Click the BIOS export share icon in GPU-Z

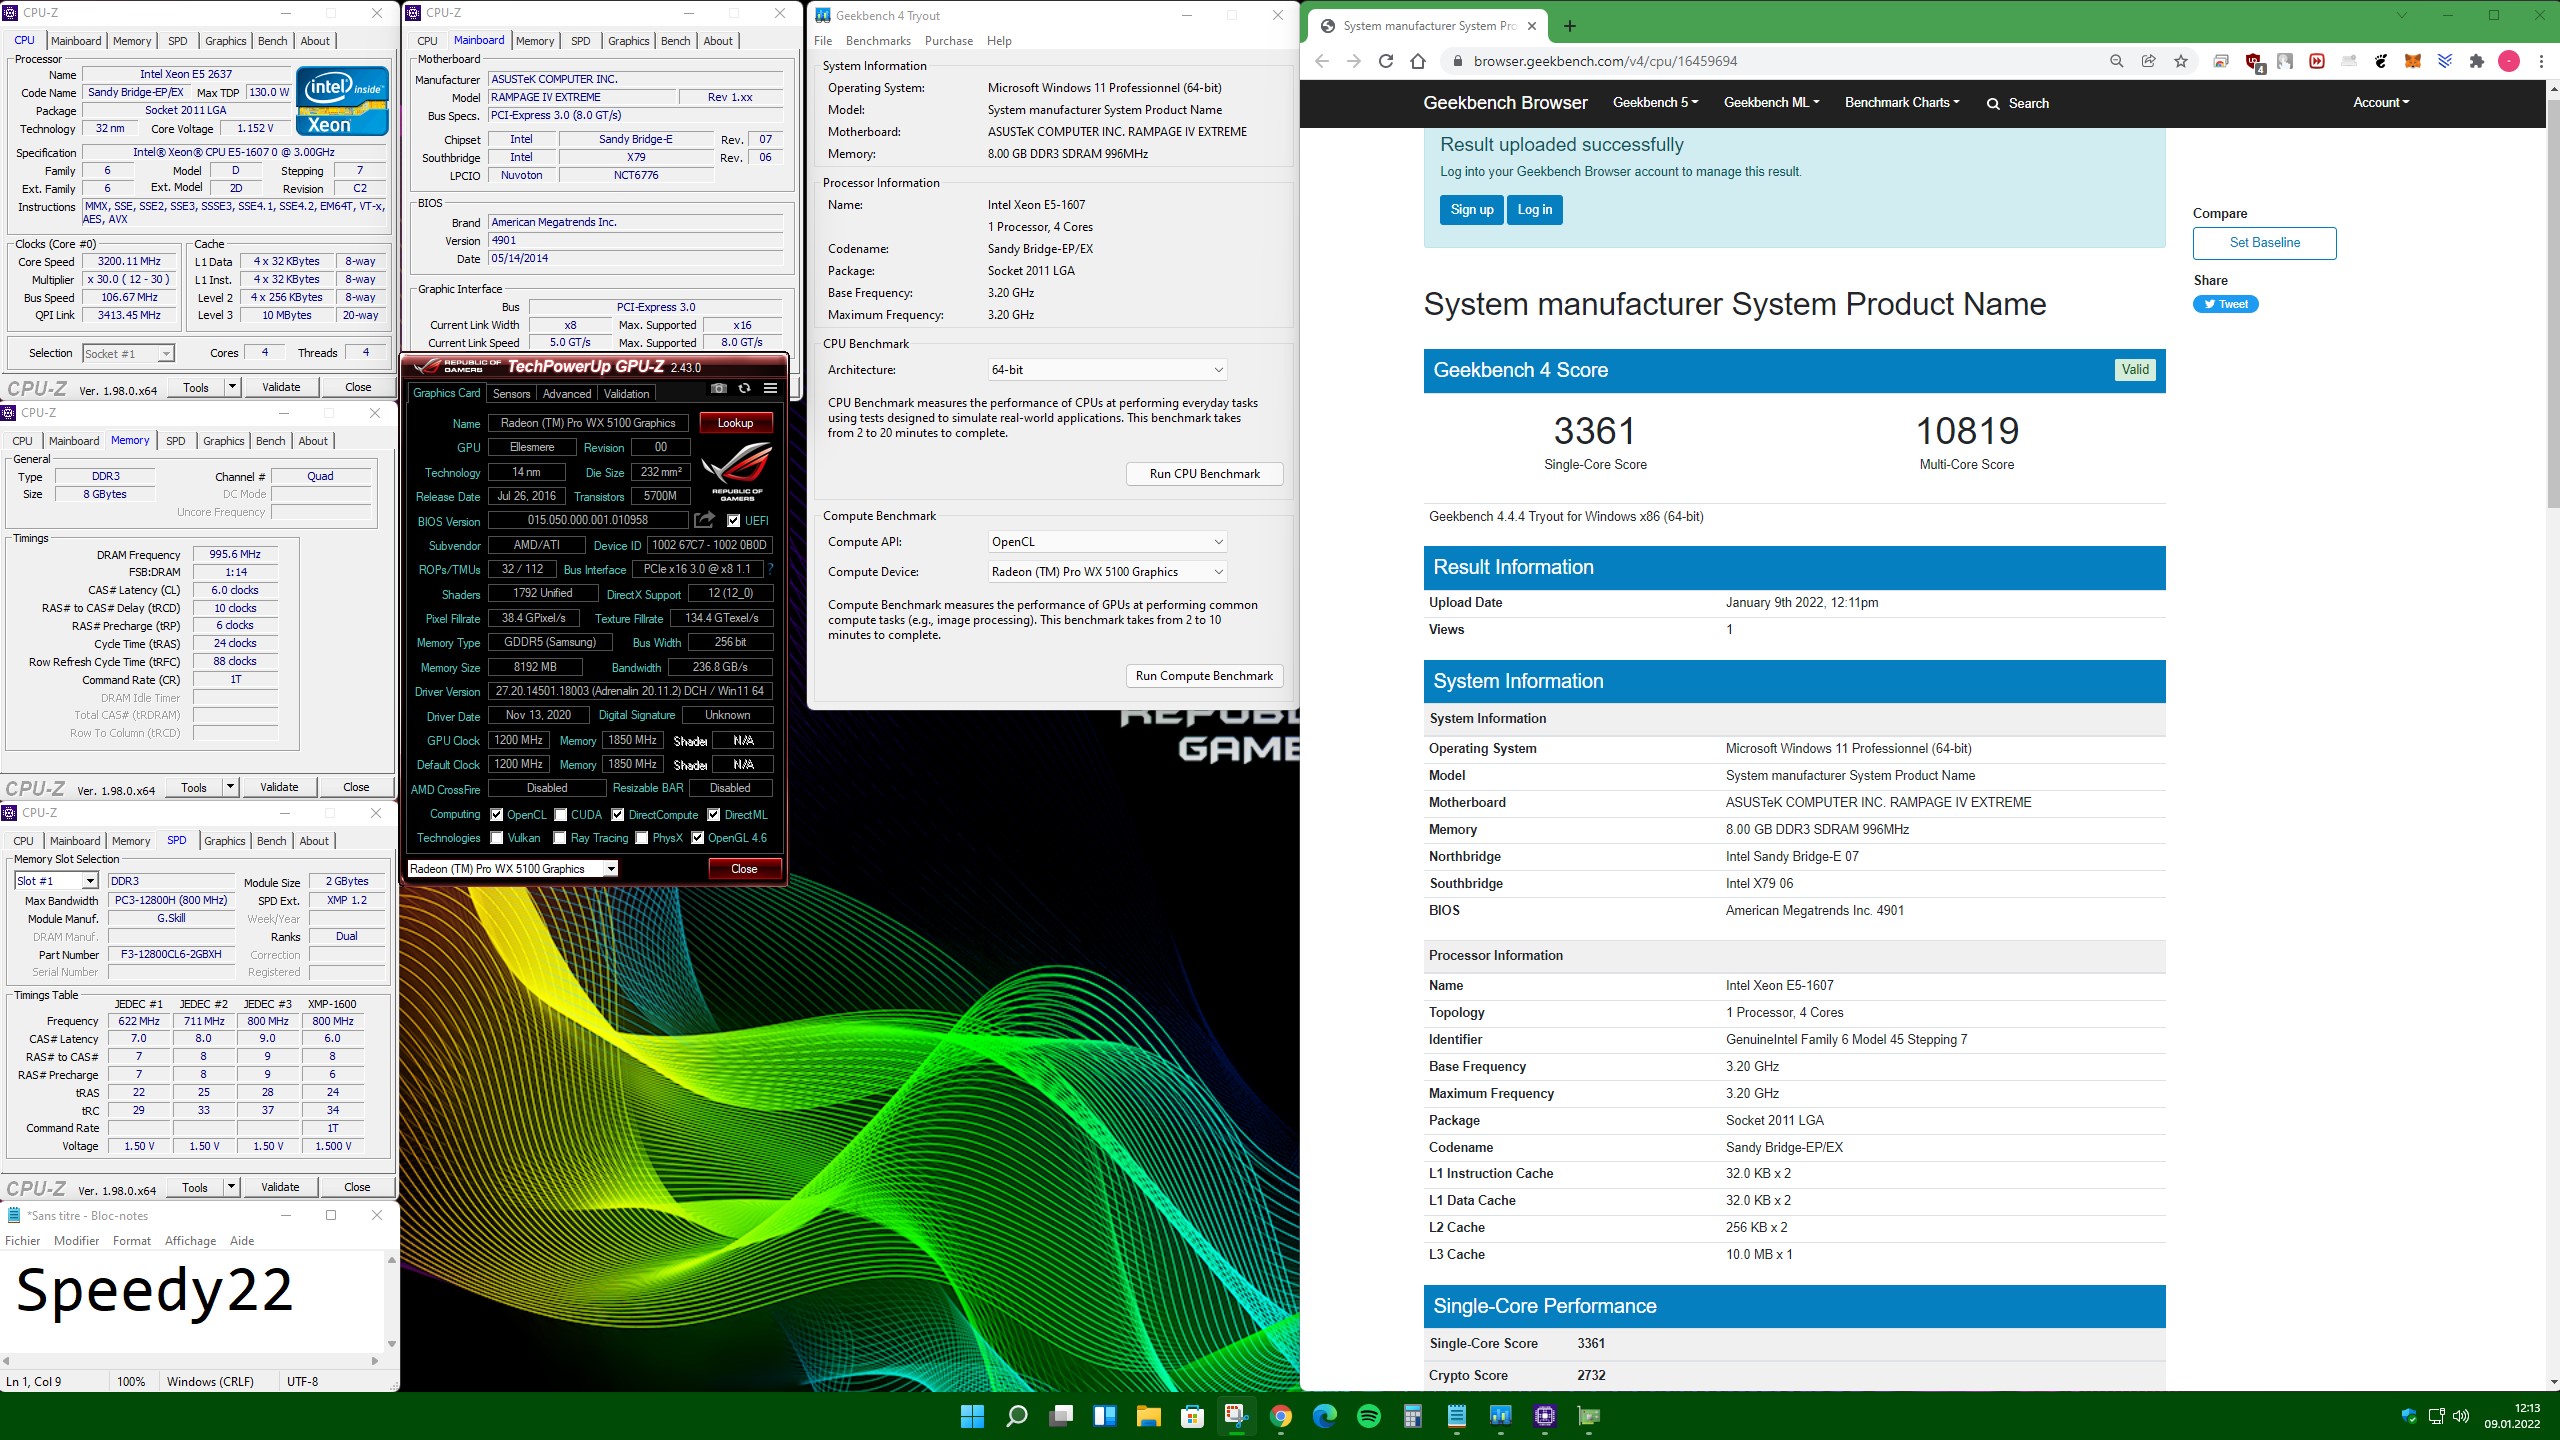[x=705, y=520]
